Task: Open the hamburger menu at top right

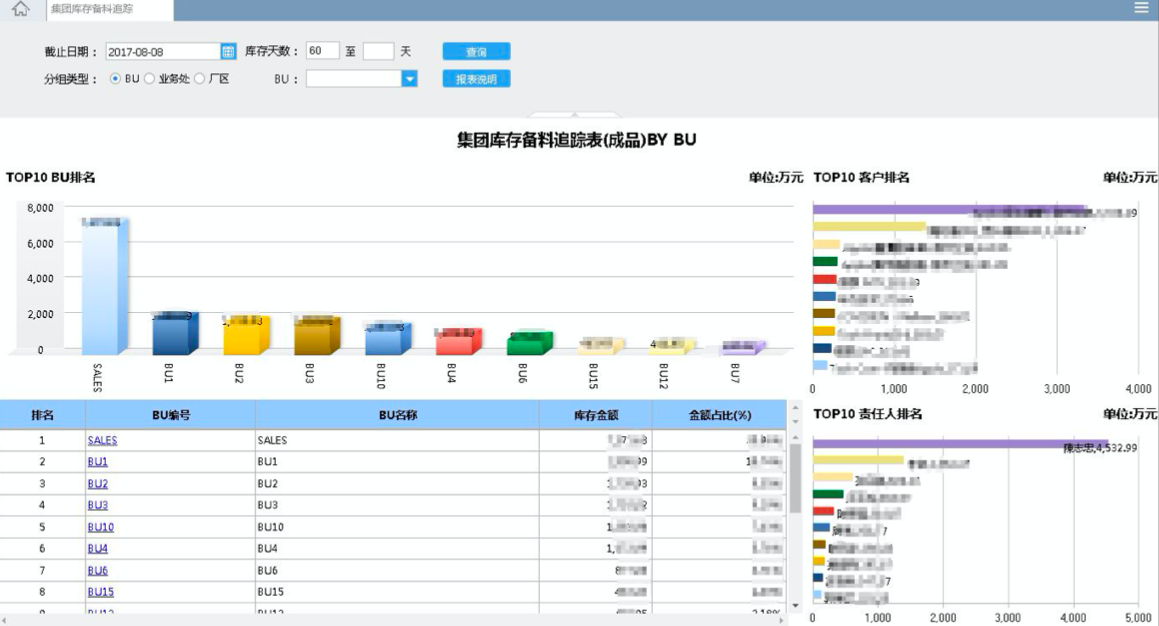Action: (x=1141, y=8)
